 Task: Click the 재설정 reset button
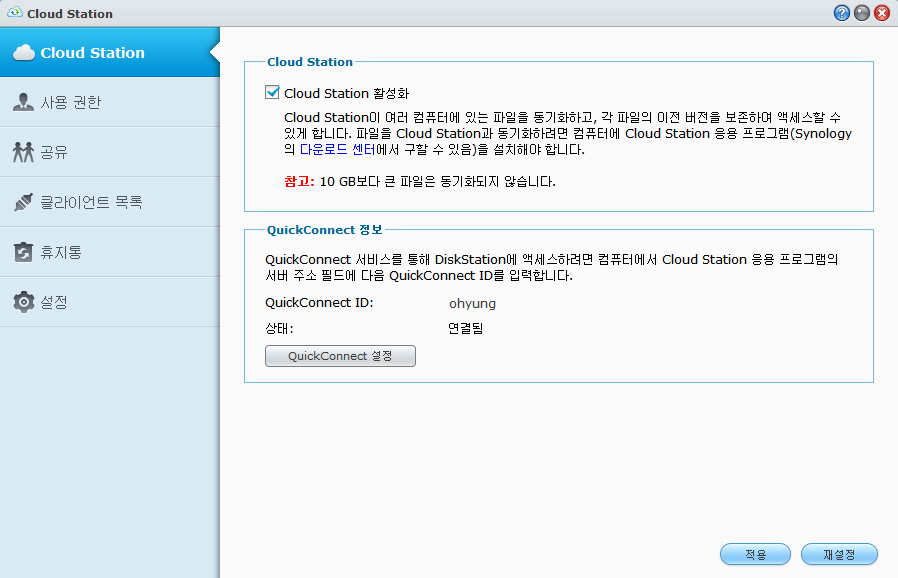[839, 554]
